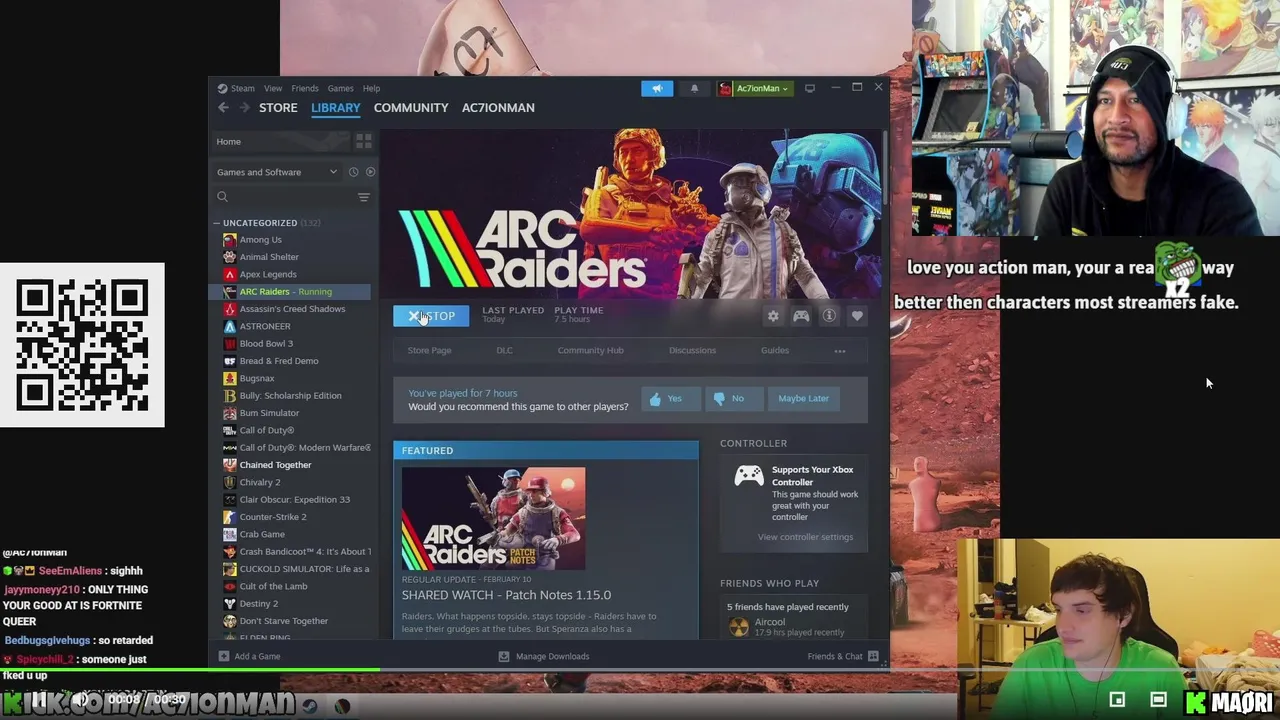The width and height of the screenshot is (1280, 720).
Task: Click the Among Us game icon
Action: click(x=230, y=240)
